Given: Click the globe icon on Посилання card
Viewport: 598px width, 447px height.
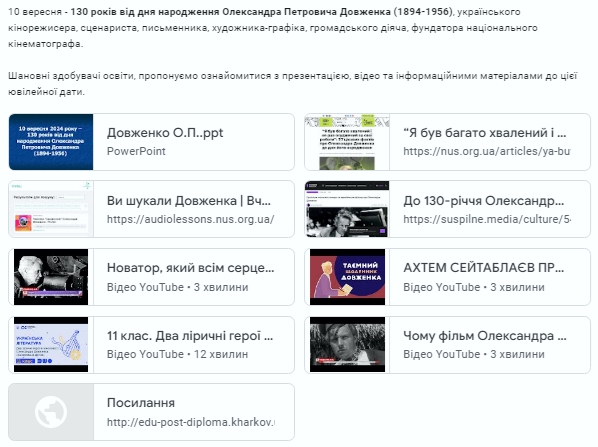Looking at the screenshot, I should click(51, 412).
